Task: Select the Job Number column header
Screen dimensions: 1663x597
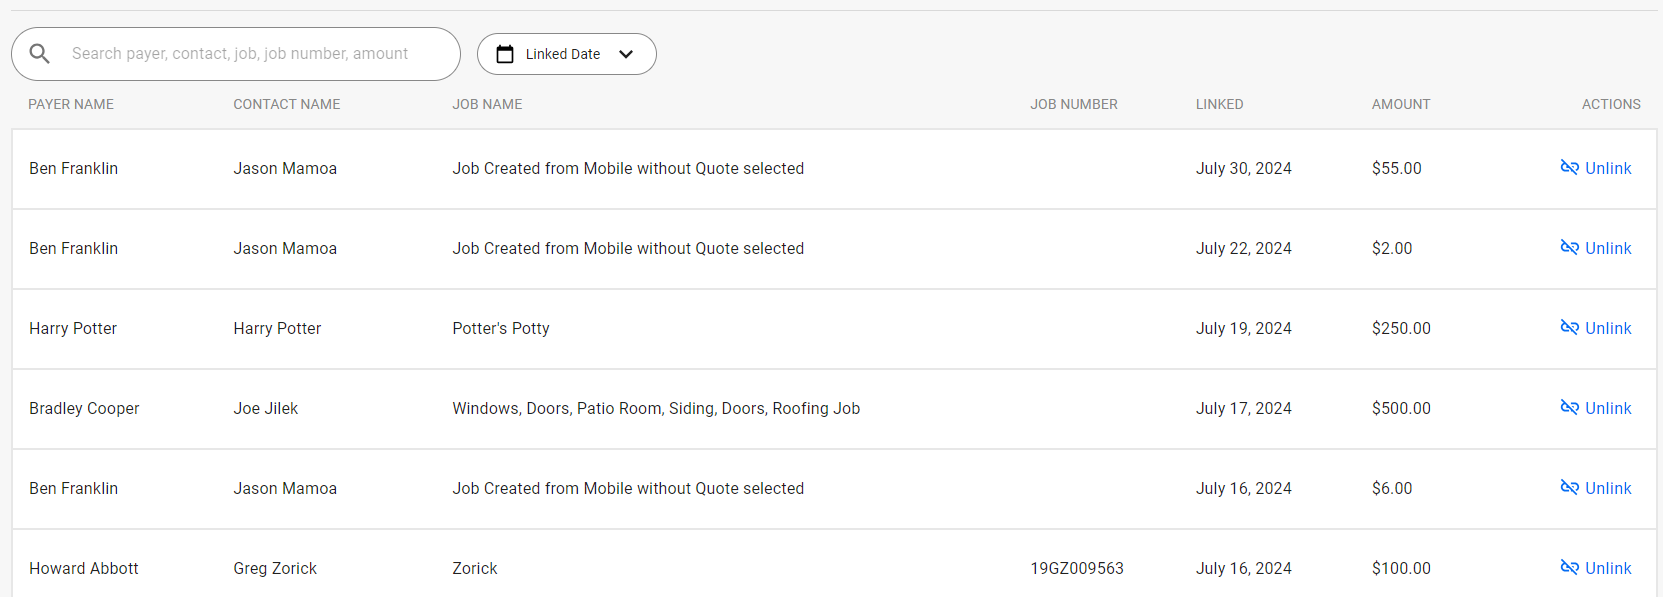Action: pyautogui.click(x=1074, y=104)
